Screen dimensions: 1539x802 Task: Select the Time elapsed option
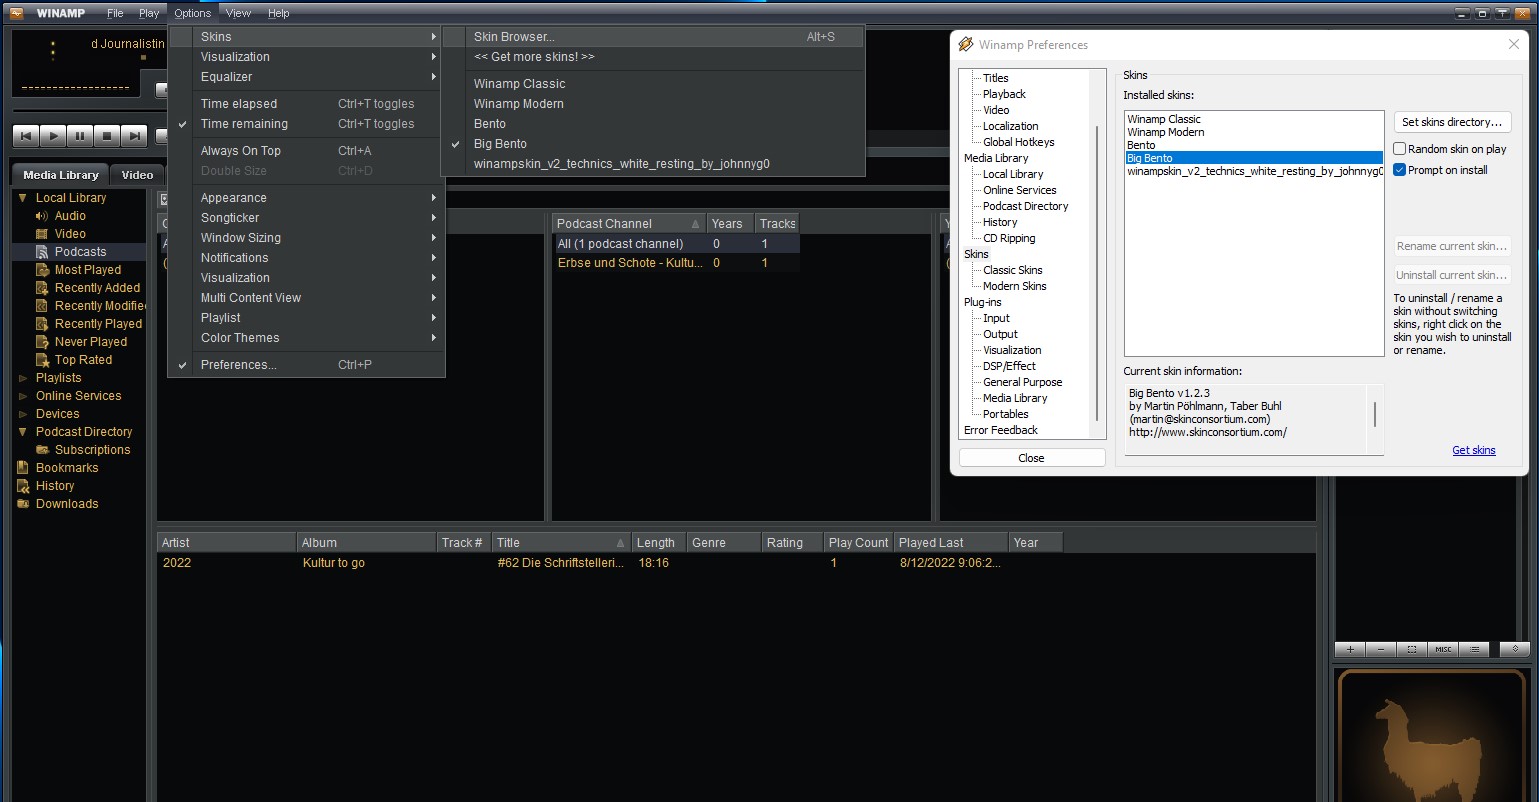(306, 104)
